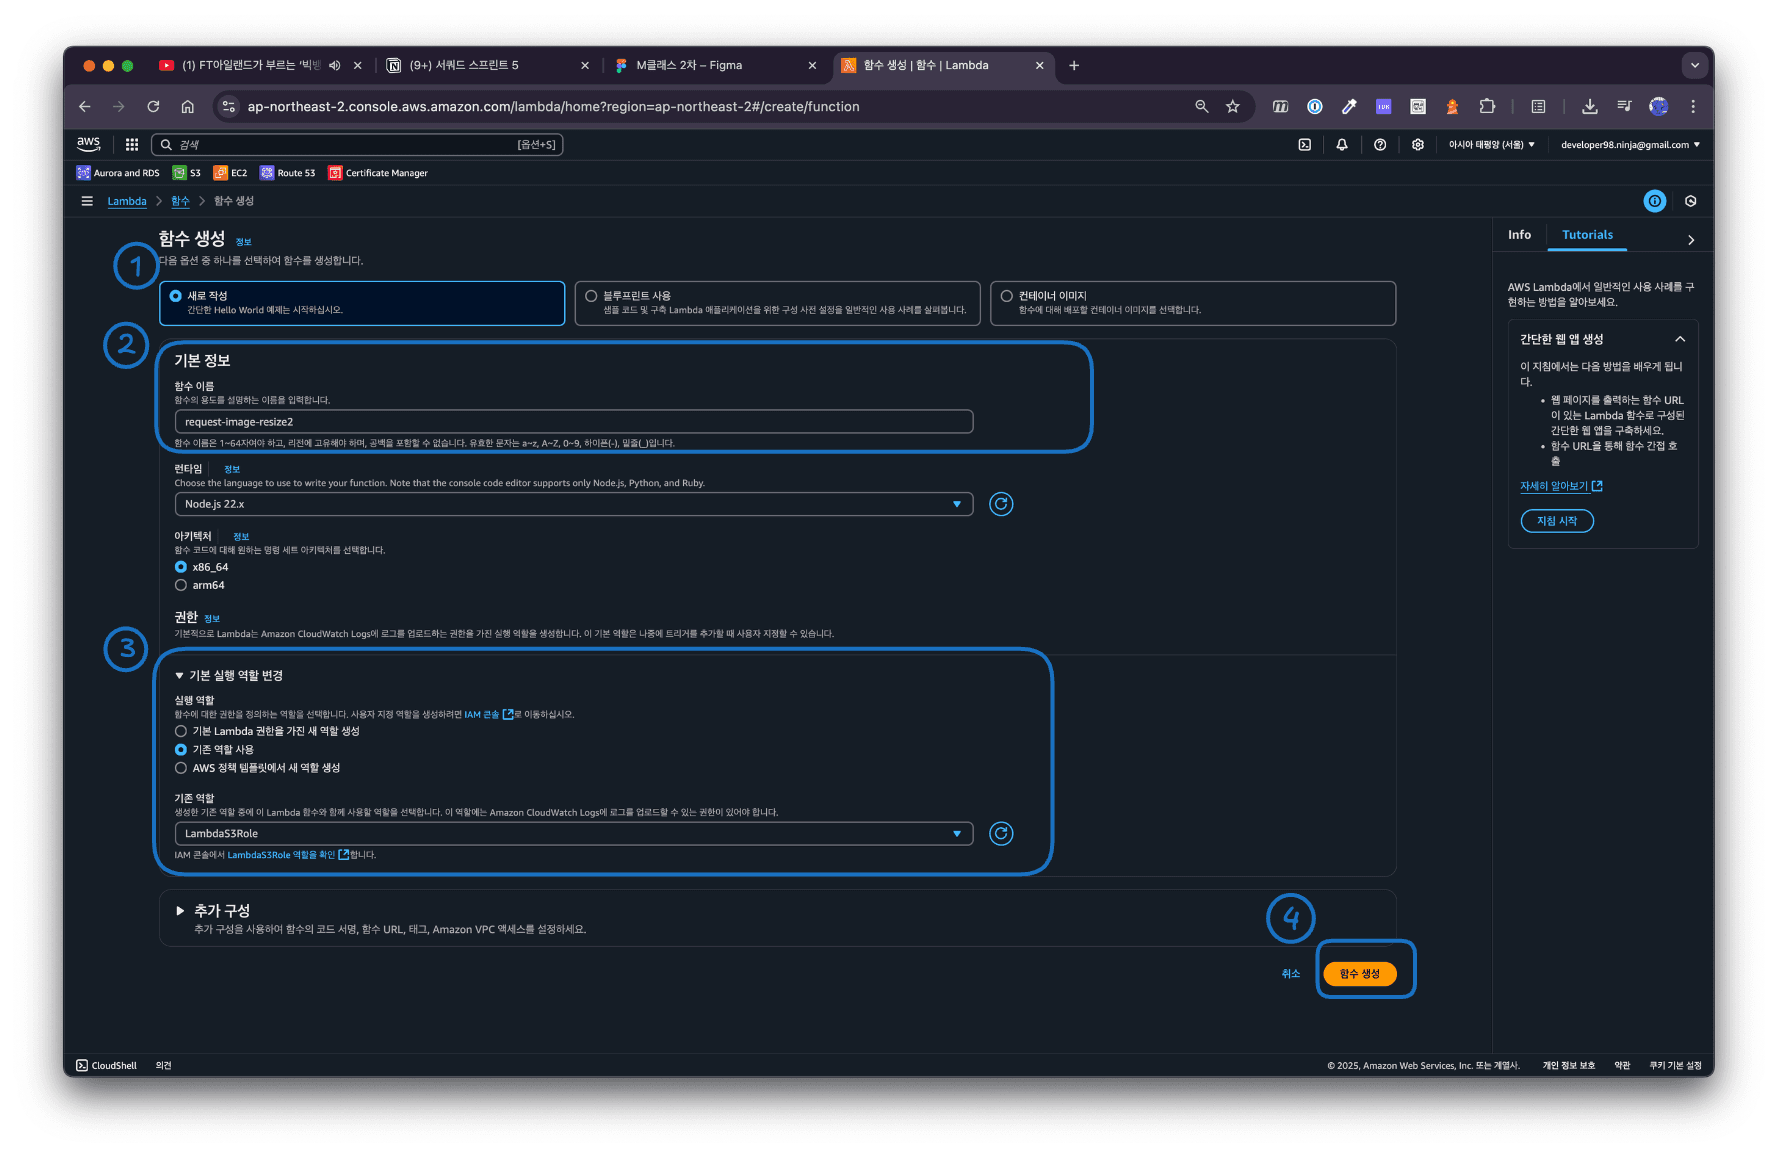Viewport: 1777px width, 1157px height.
Task: Open the Chrome three-dot menu
Action: [x=1693, y=106]
